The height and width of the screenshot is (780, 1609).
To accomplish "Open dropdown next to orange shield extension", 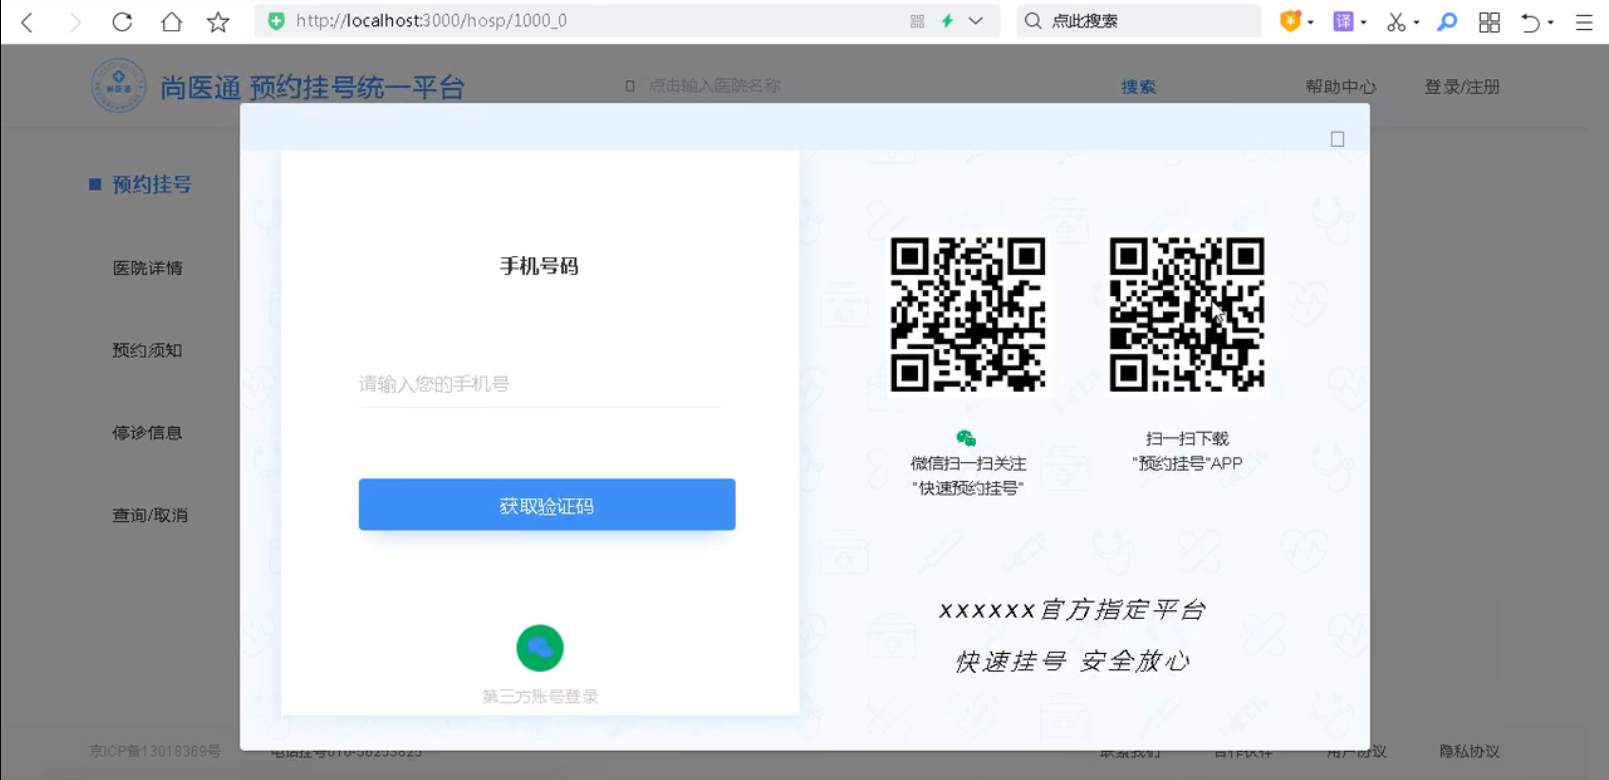I will point(1311,22).
